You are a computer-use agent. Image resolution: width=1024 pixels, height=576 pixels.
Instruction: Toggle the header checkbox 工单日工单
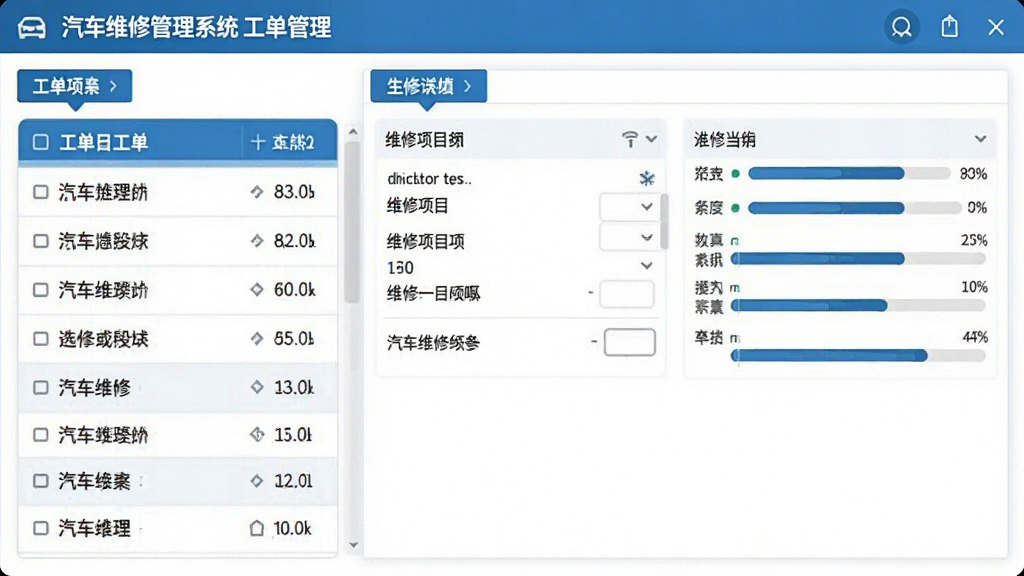click(x=40, y=142)
